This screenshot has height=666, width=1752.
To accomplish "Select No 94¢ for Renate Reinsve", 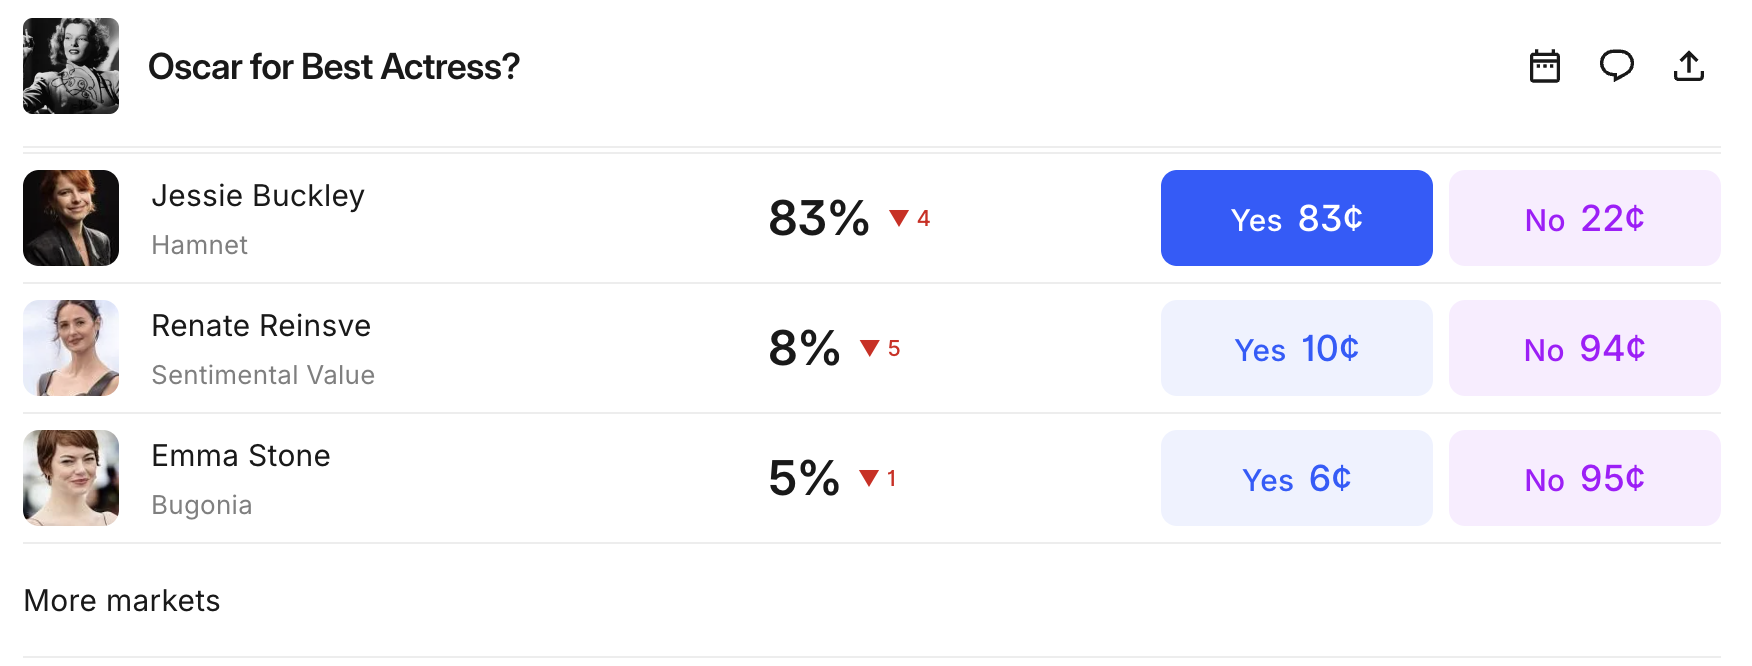I will 1584,348.
